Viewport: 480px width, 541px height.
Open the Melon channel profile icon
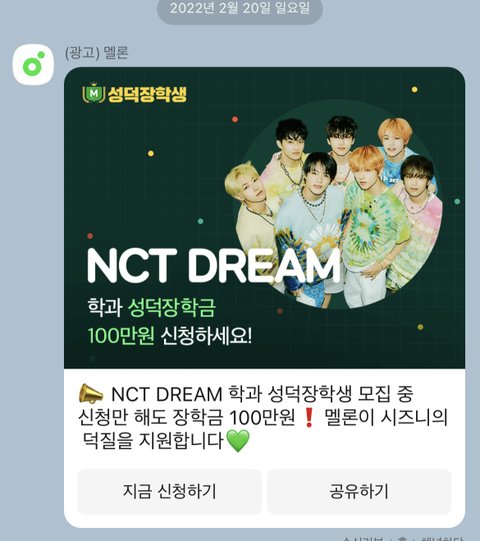pyautogui.click(x=33, y=65)
